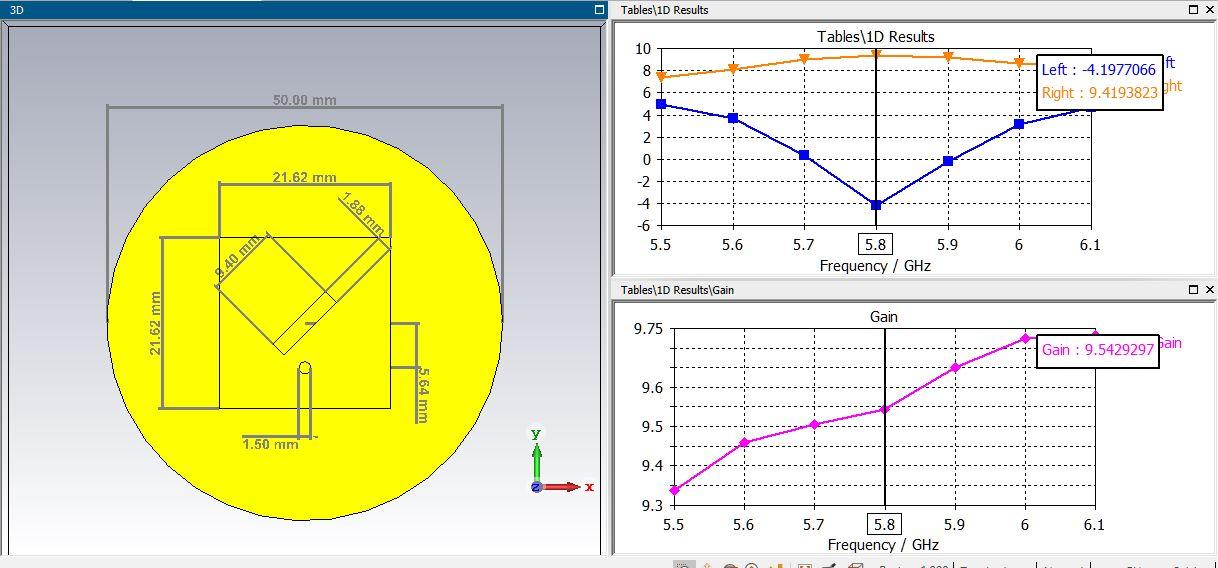Select the magenta Gain point at 6 GHz
This screenshot has width=1218, height=568.
coord(1025,339)
